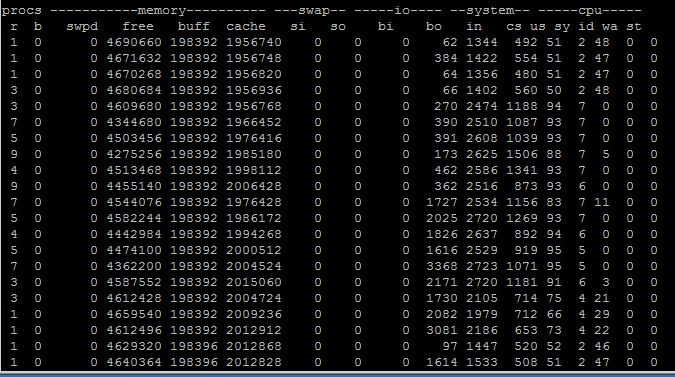Screen dimensions: 675x377
Task: Click free memory value 4362200
Action: tap(134, 266)
